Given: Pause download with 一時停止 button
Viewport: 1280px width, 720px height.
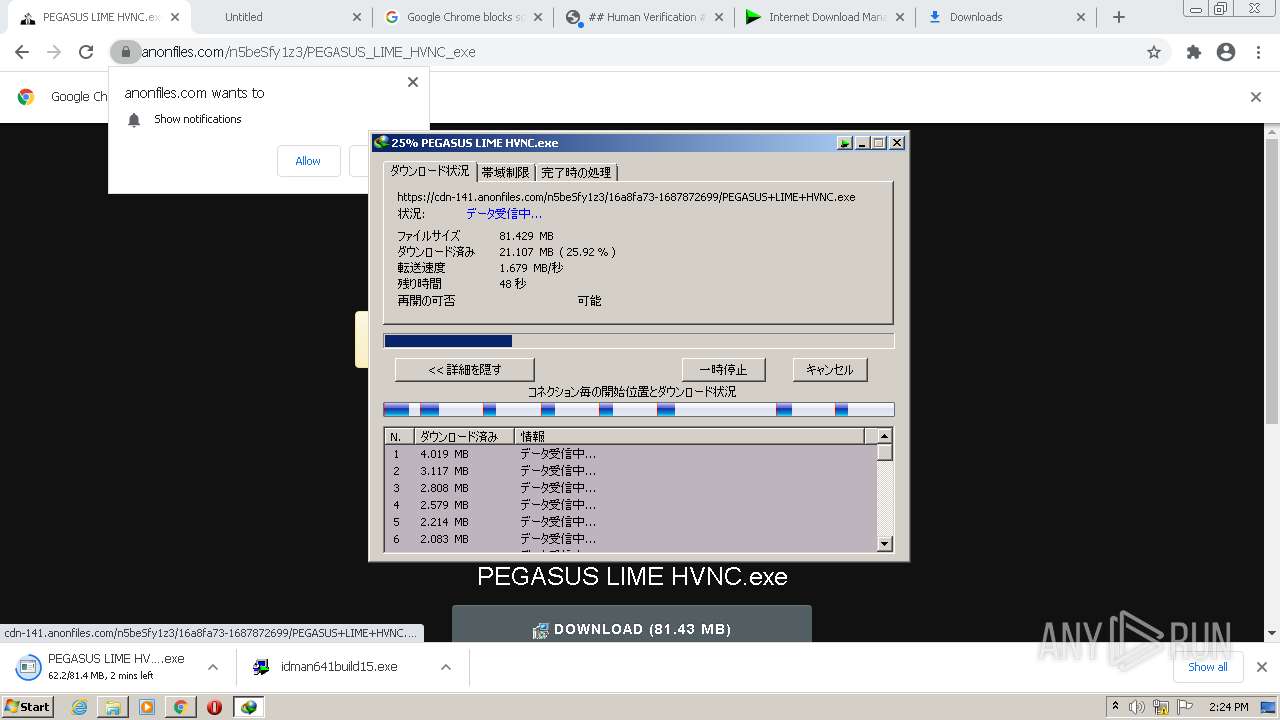Looking at the screenshot, I should 723,370.
